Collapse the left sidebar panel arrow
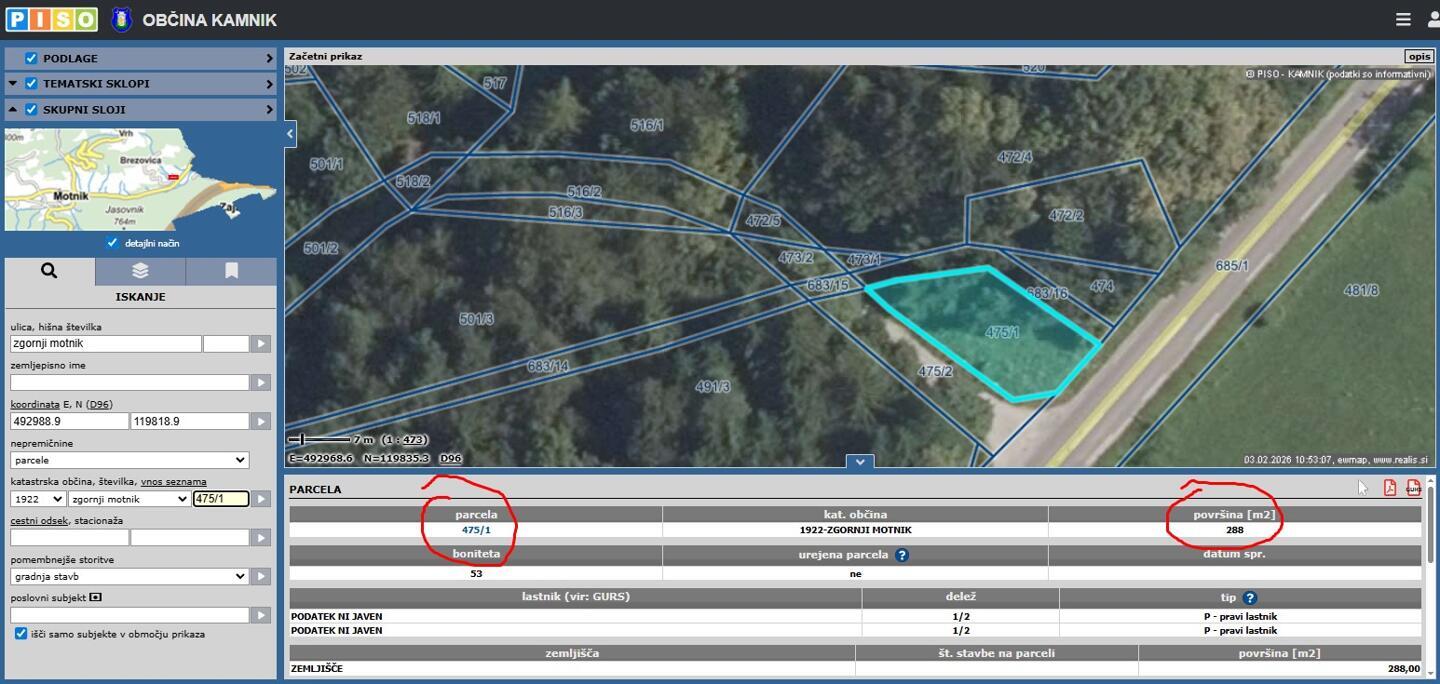 [290, 133]
